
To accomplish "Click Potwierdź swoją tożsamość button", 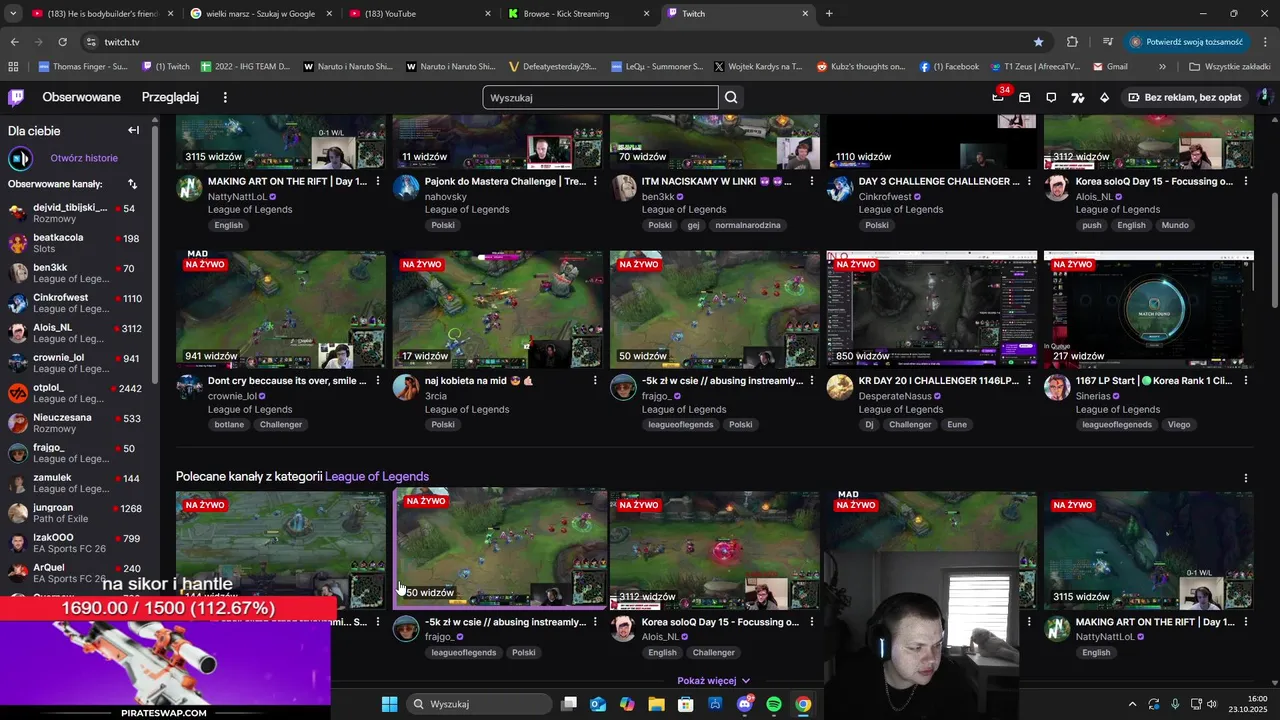I will (1186, 42).
